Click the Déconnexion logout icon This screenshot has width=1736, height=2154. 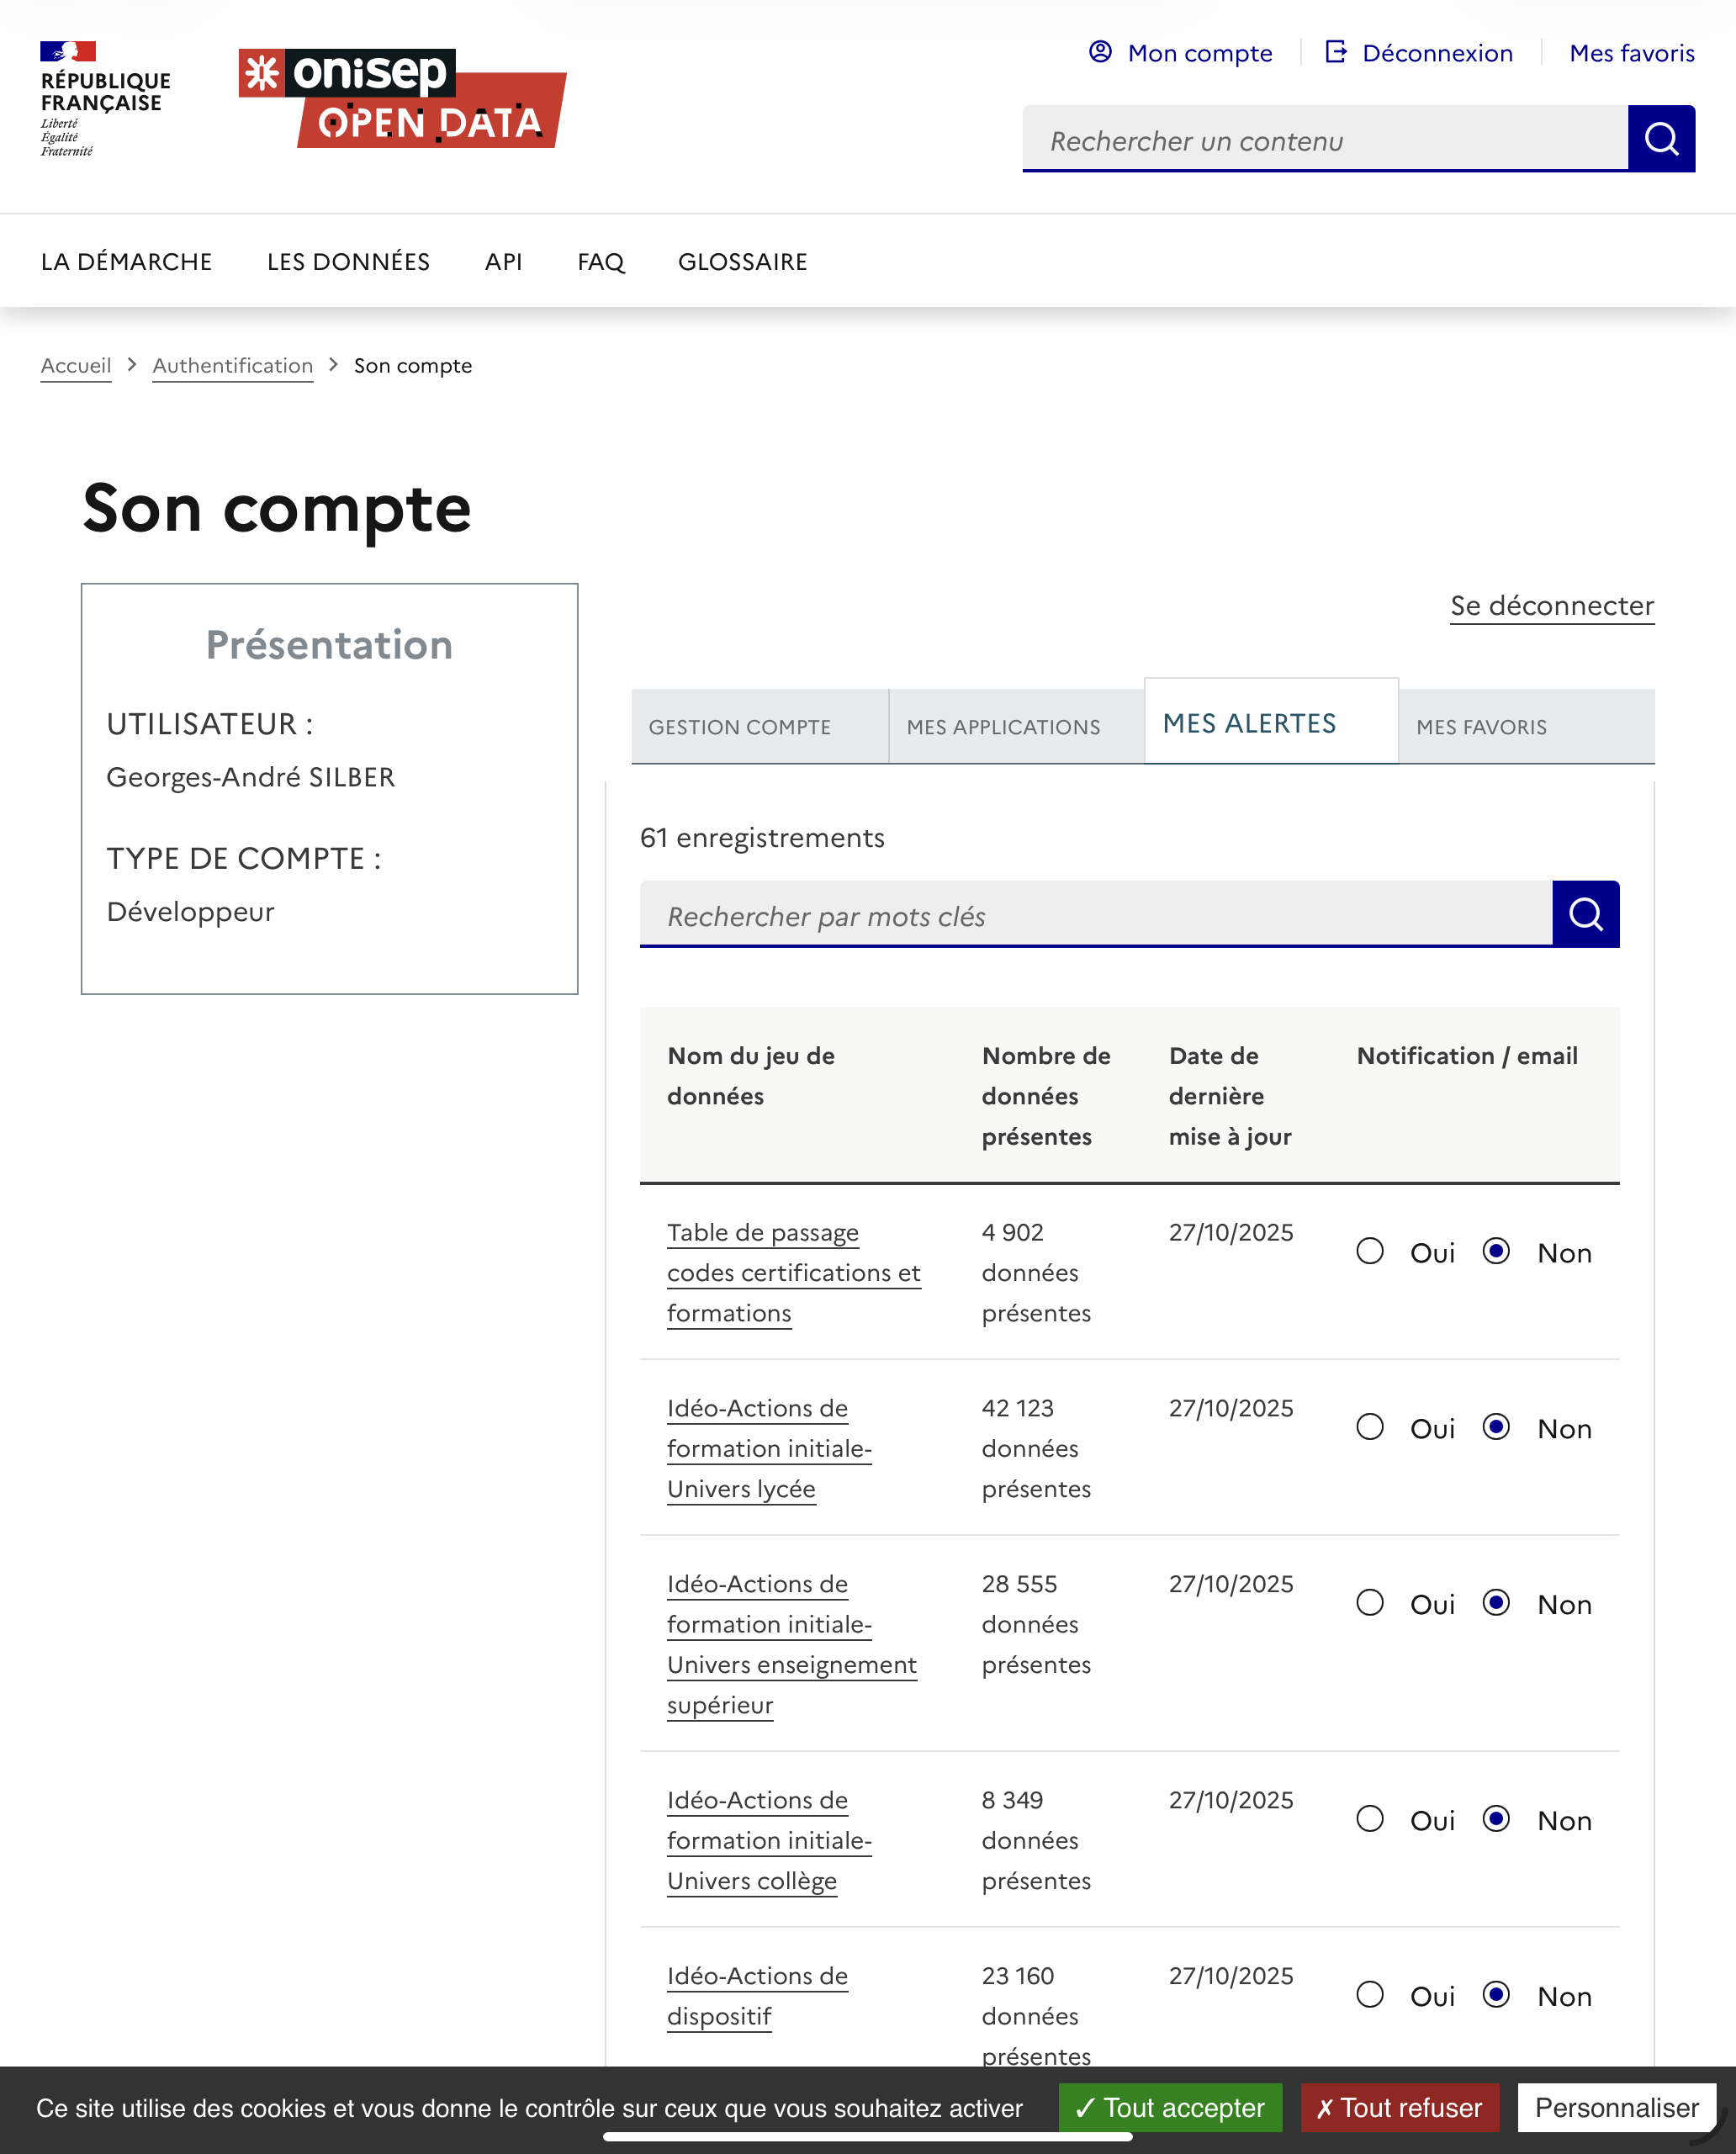(x=1336, y=52)
